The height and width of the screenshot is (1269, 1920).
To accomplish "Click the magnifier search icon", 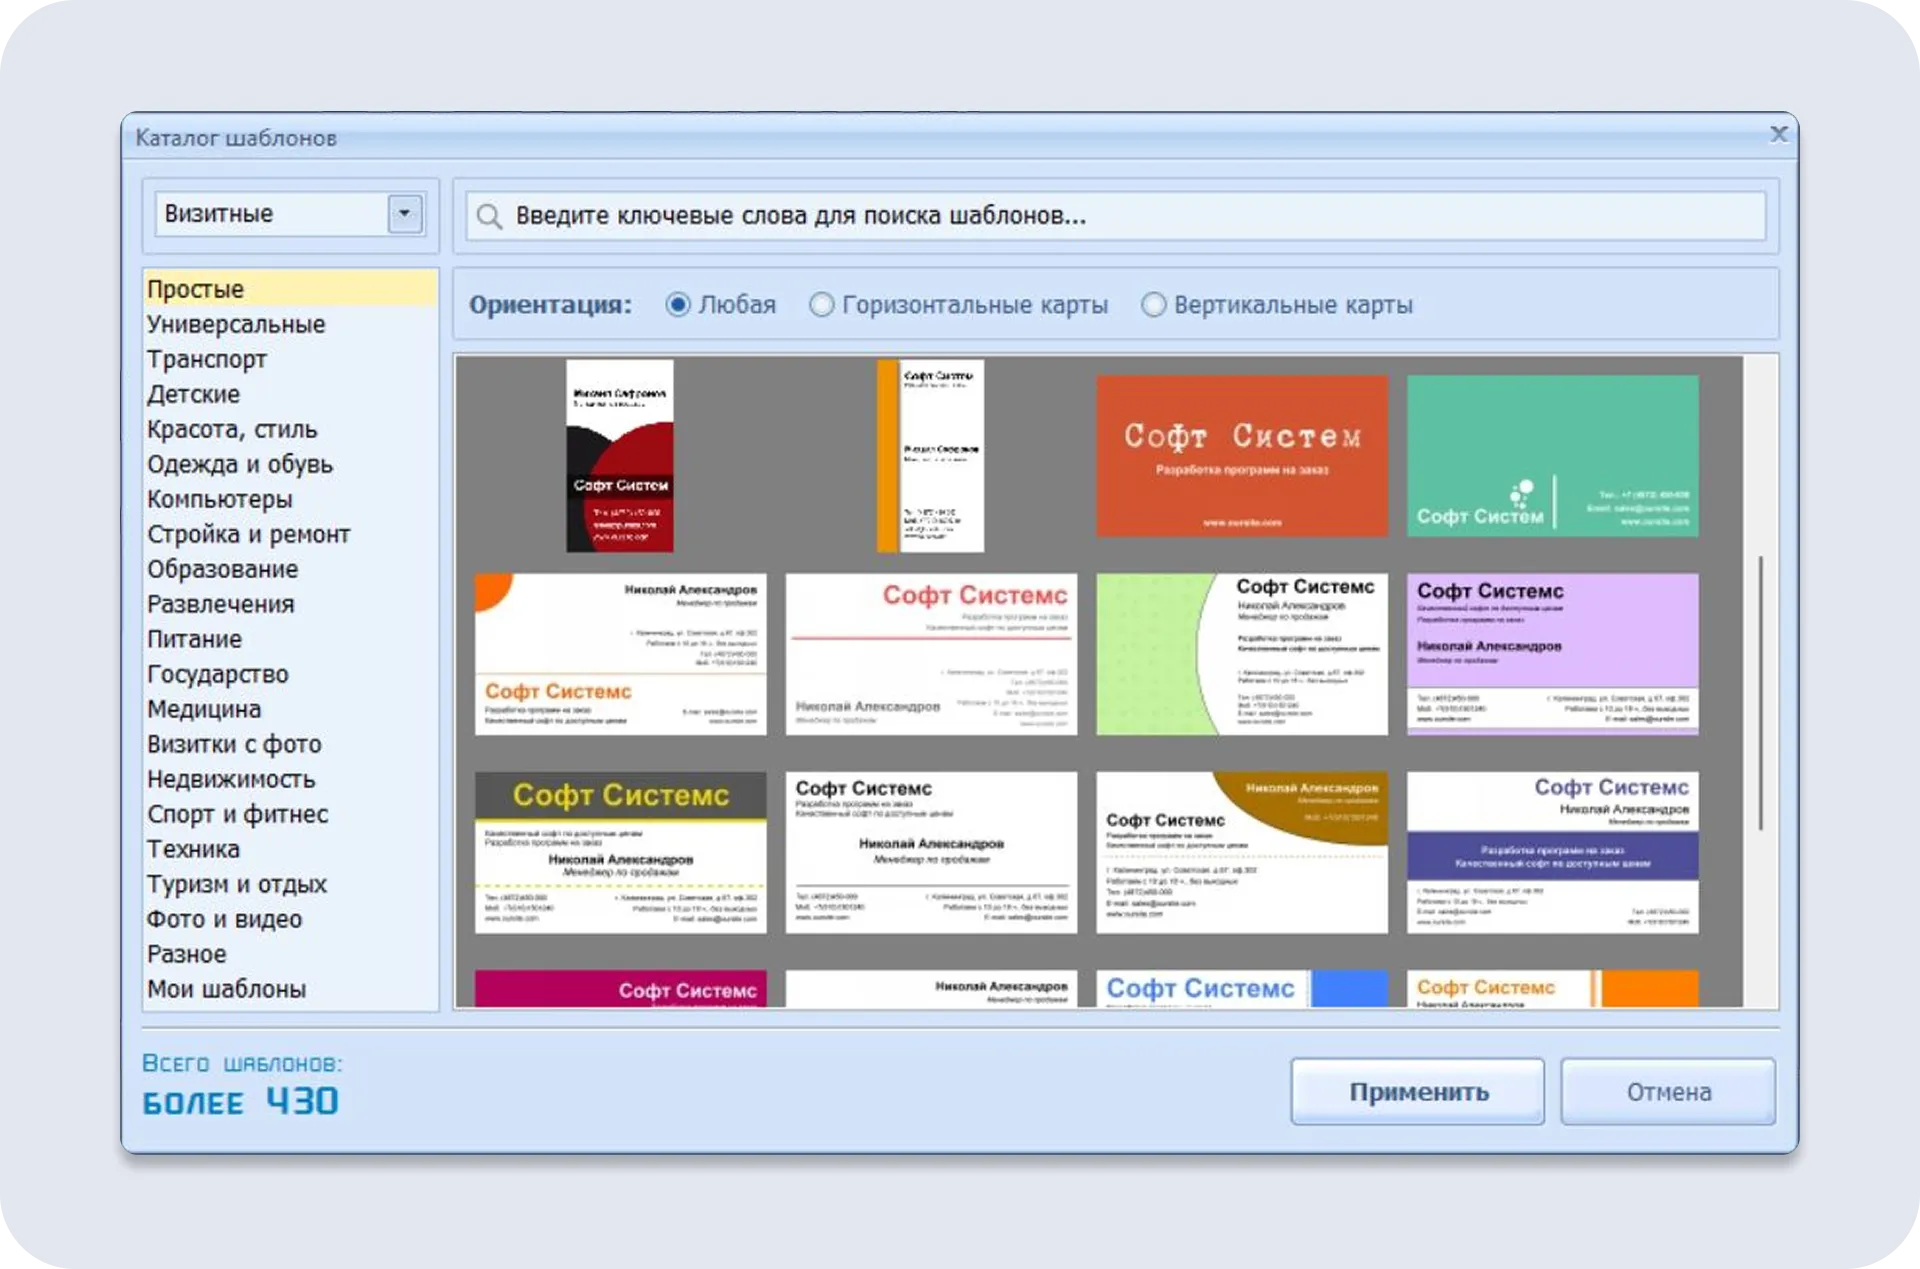I will pos(489,216).
